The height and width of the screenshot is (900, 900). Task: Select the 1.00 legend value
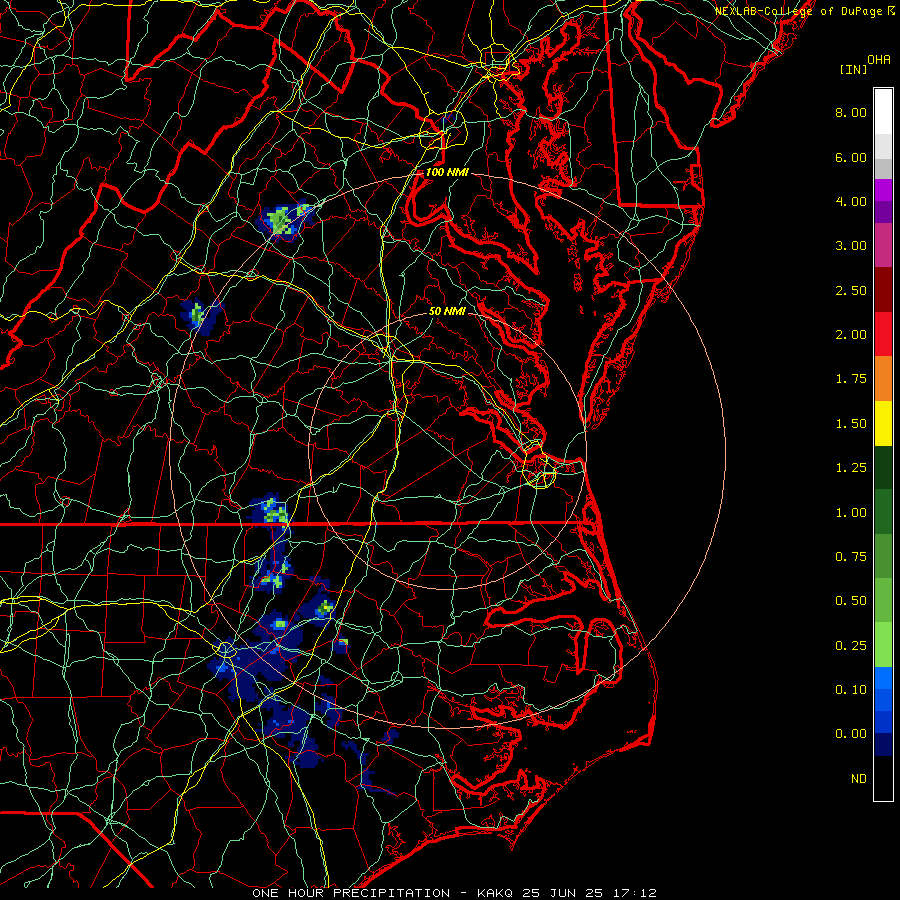tap(851, 513)
